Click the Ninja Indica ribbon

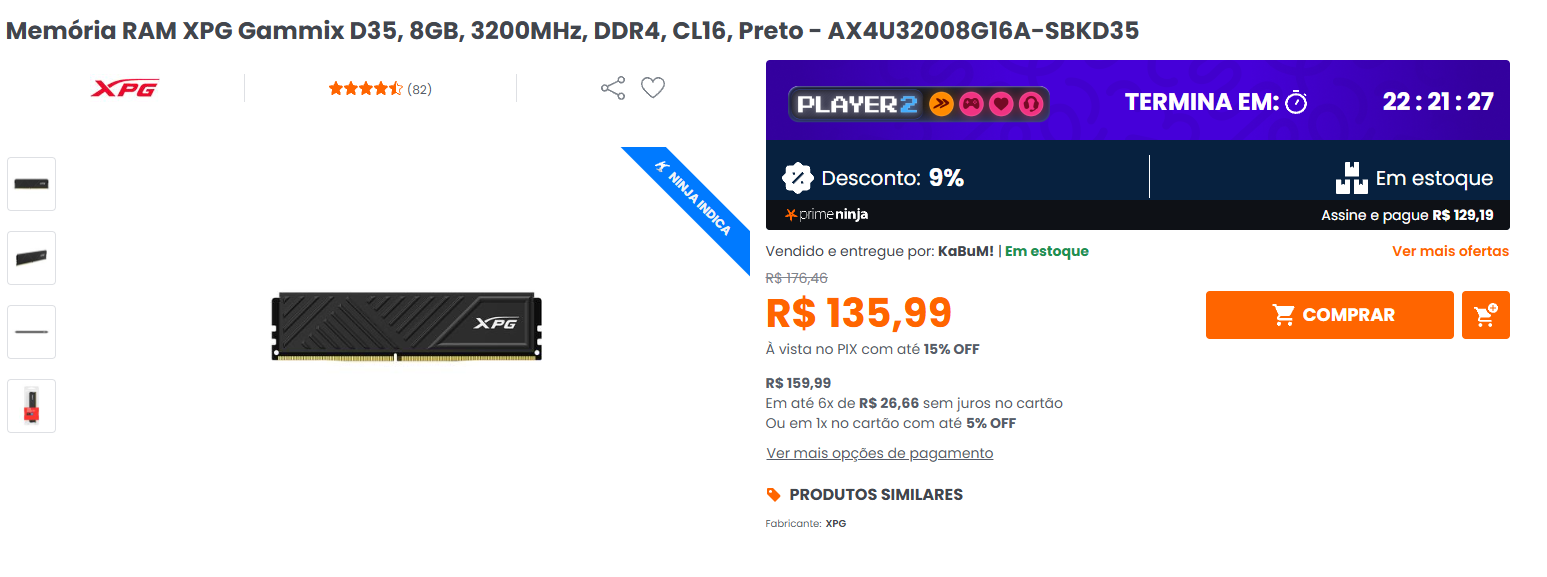692,204
